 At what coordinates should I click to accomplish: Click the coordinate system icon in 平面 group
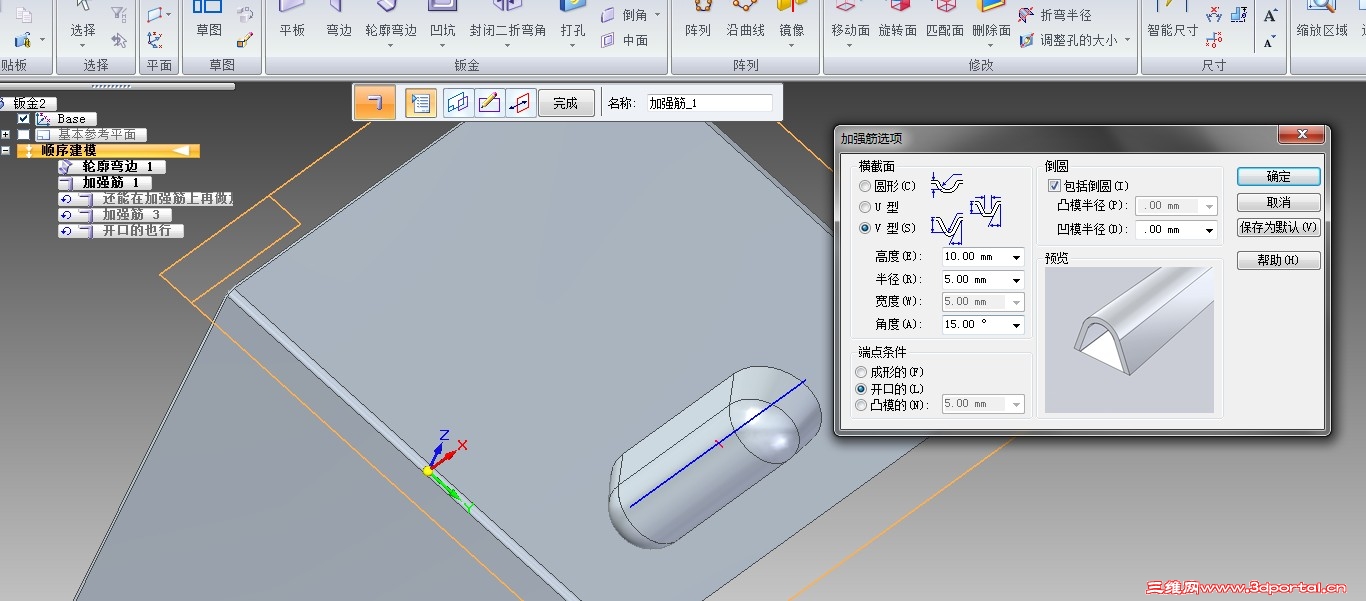pos(156,40)
